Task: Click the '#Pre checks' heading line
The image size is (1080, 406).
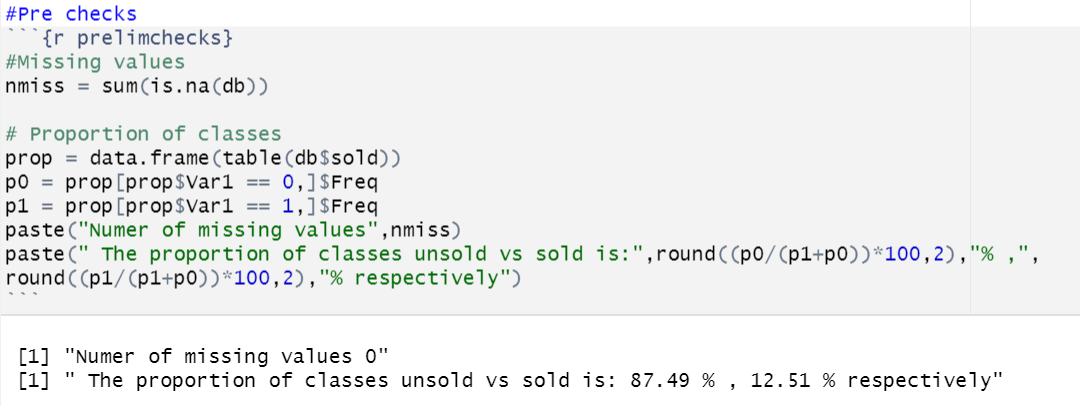Action: (x=71, y=13)
